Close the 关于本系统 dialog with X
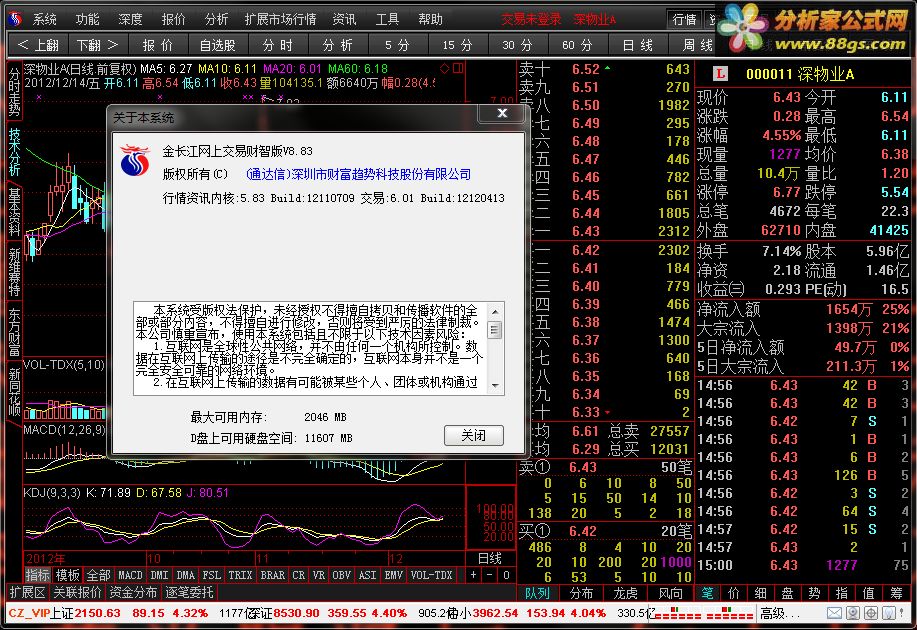This screenshot has width=917, height=630. click(502, 113)
